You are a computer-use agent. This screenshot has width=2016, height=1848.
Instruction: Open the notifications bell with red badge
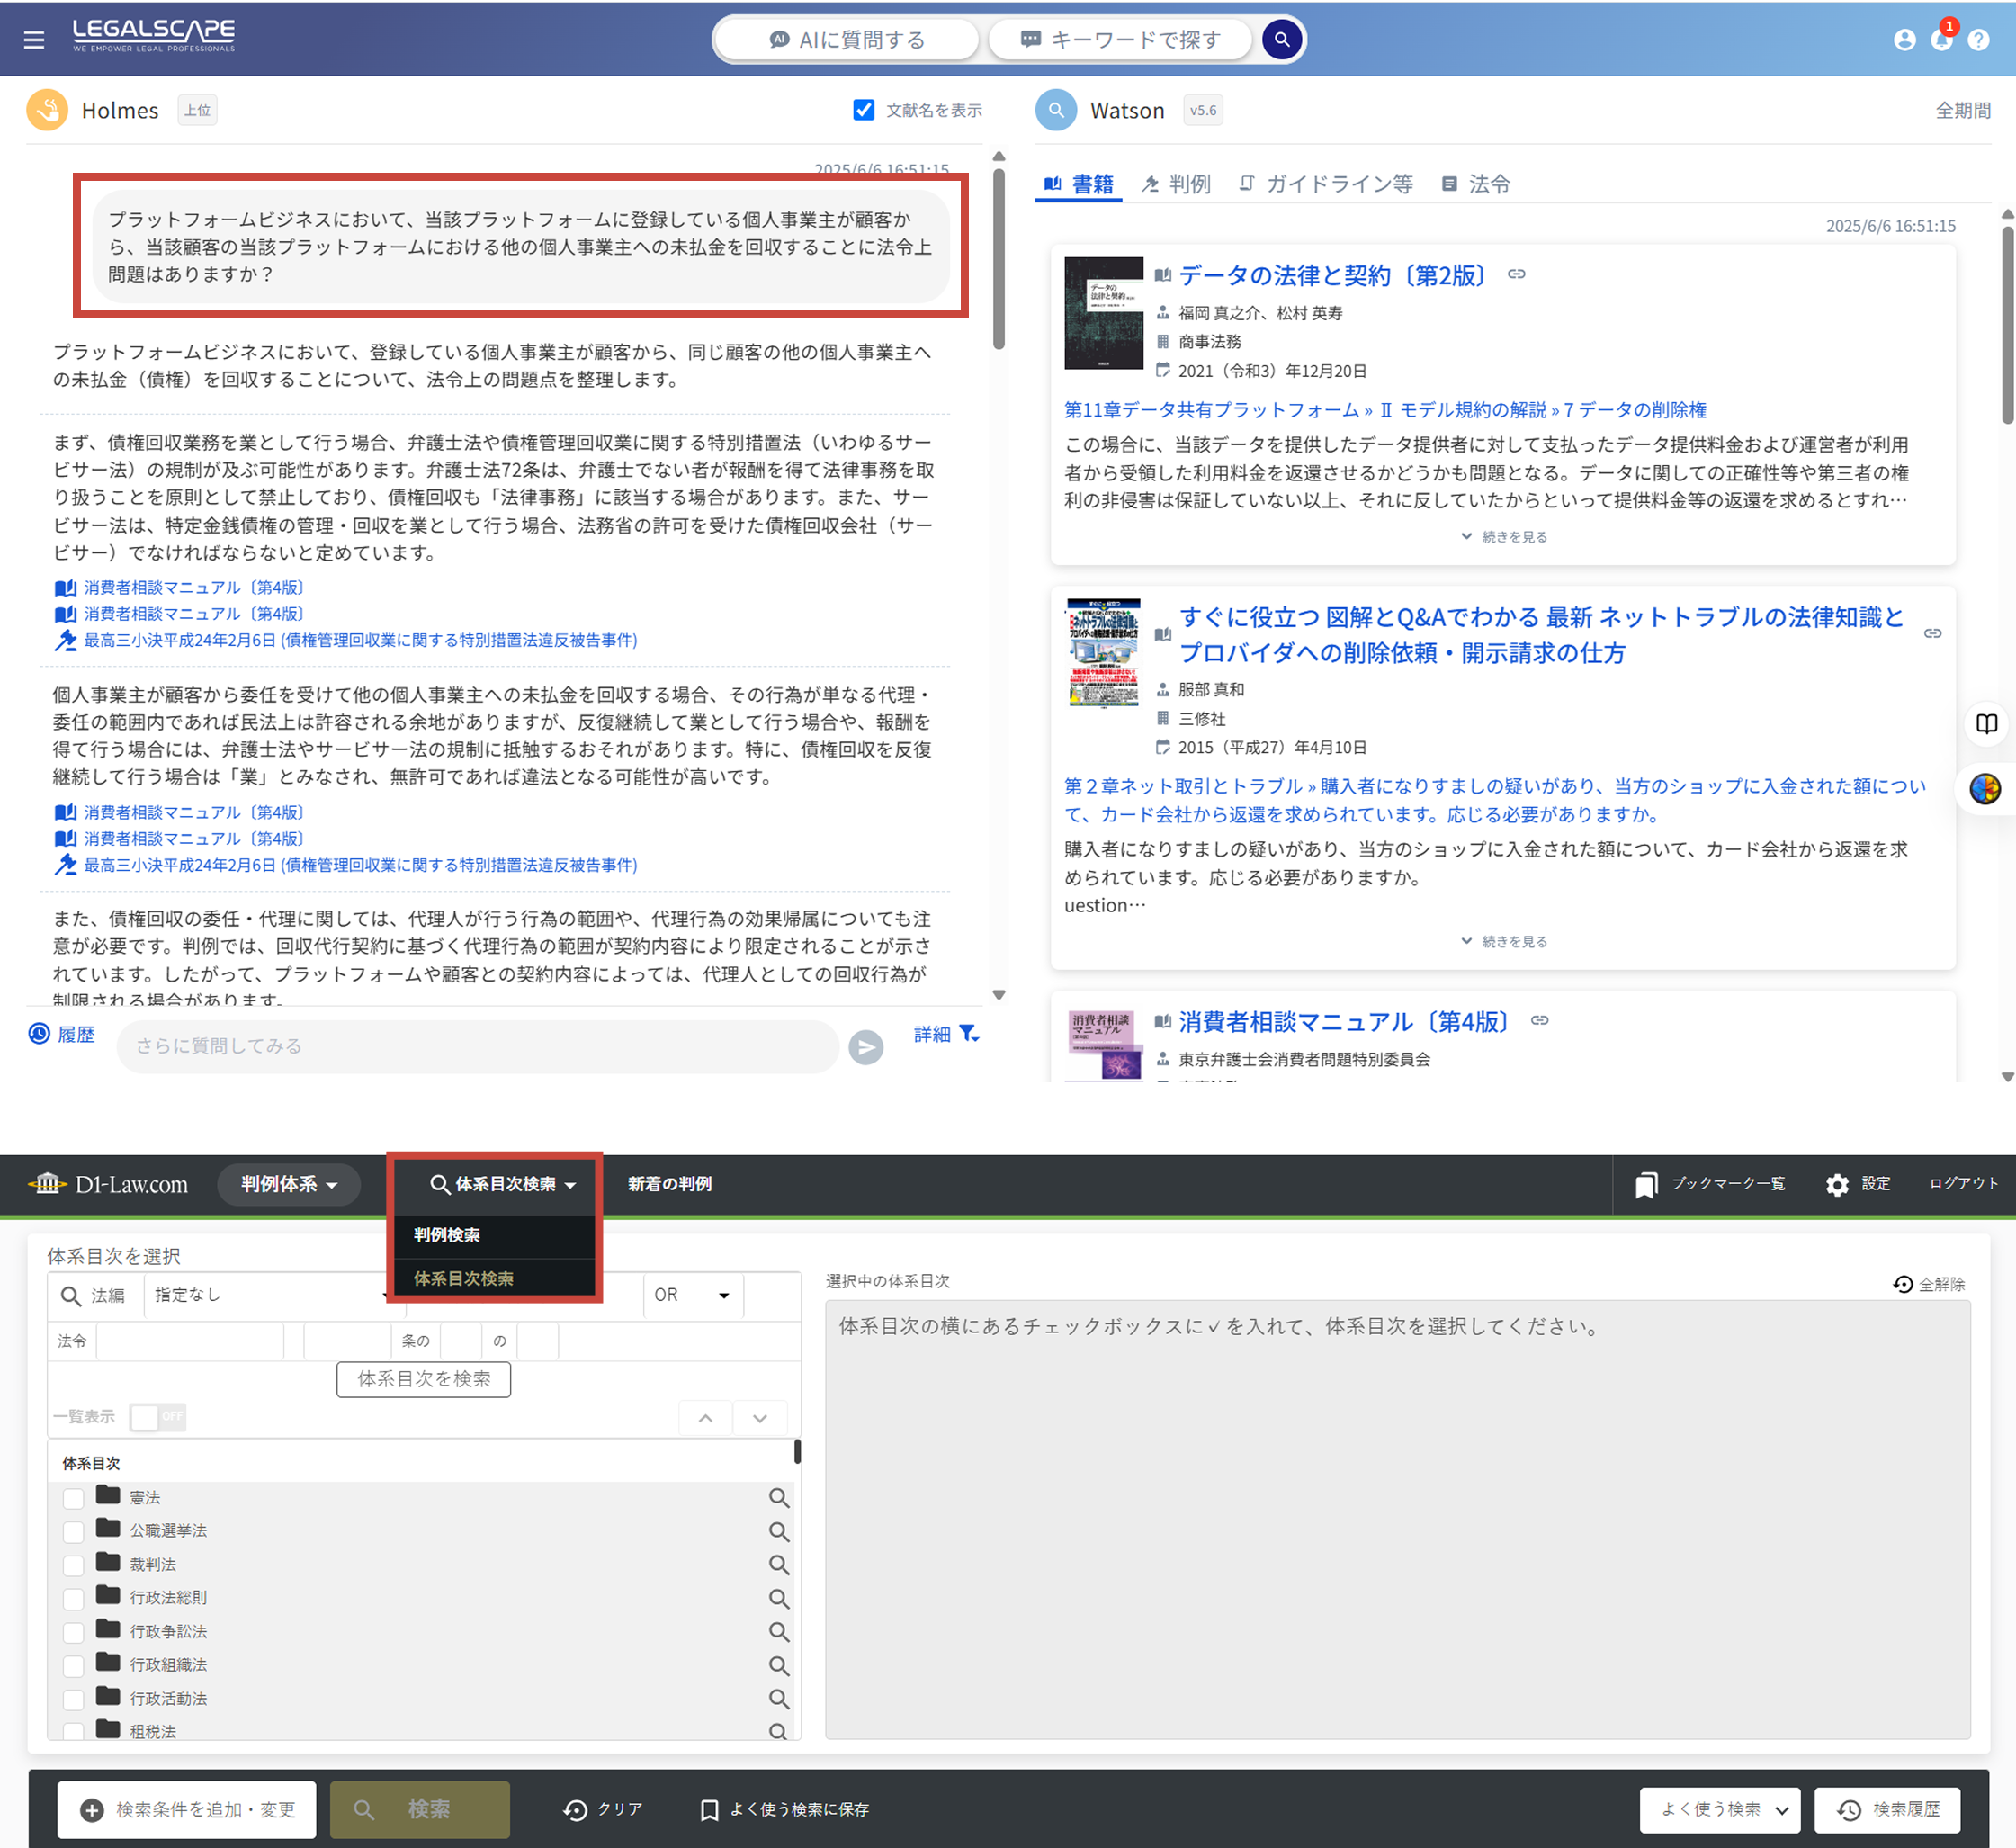1941,39
